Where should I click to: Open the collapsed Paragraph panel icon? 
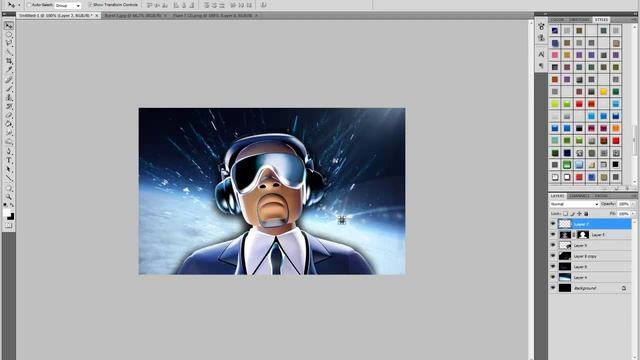coord(541,65)
